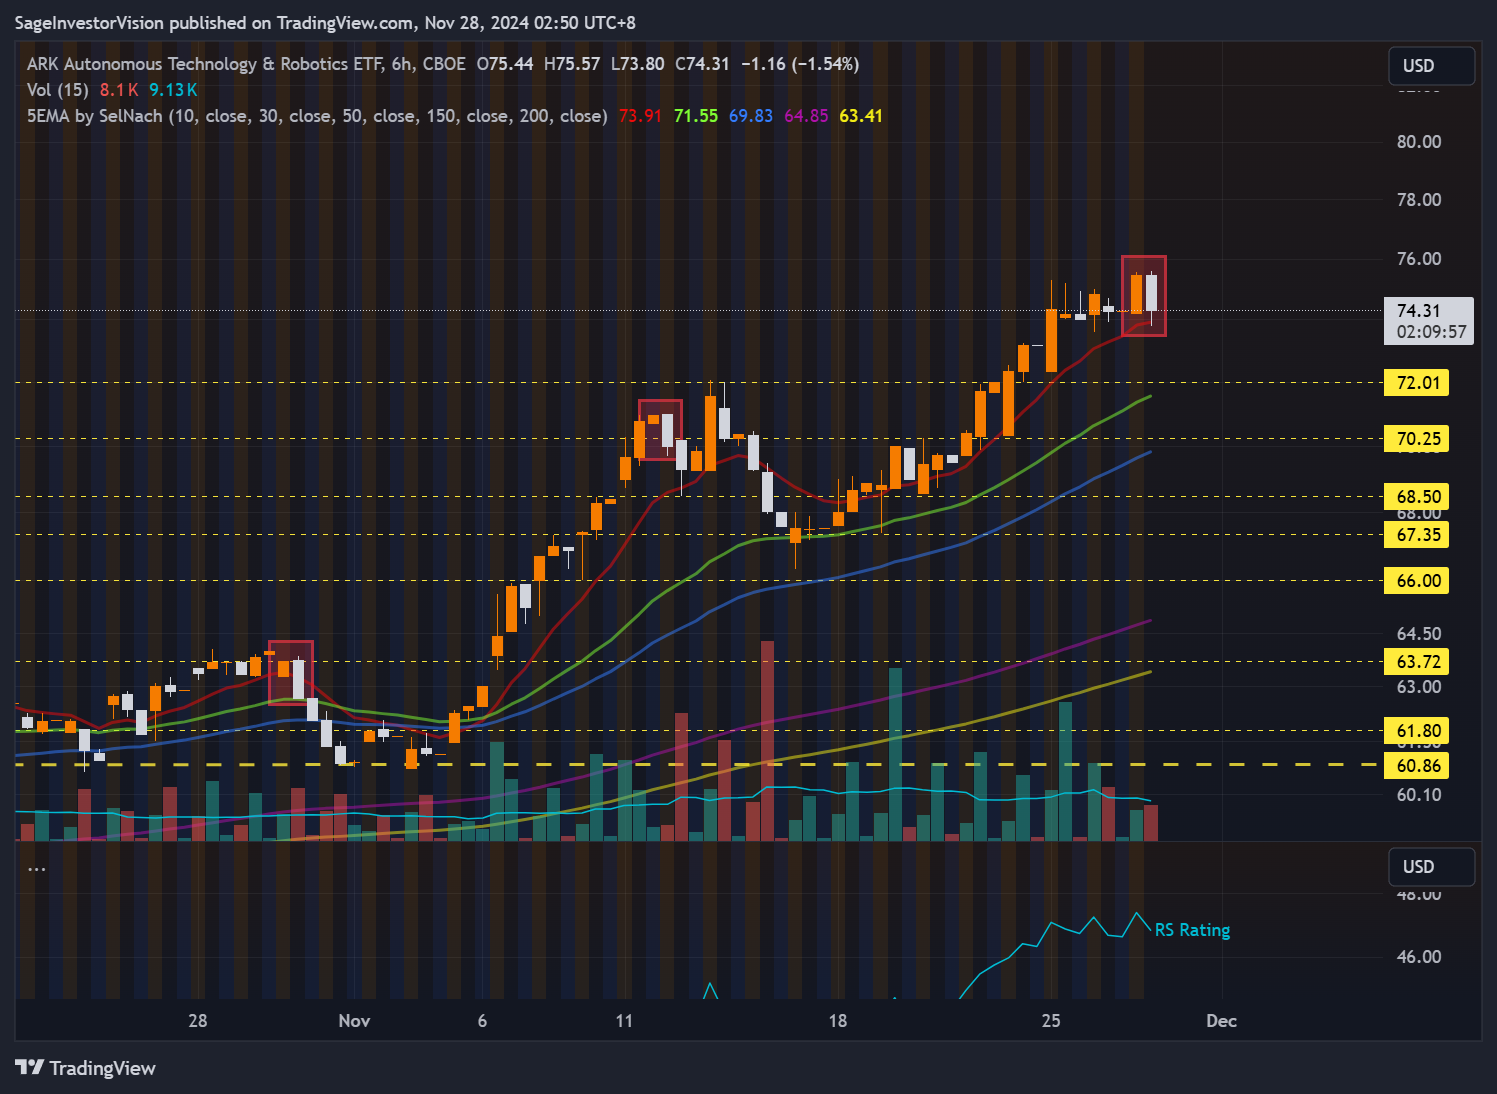This screenshot has height=1094, width=1497.
Task: Click the 66.00 yellow price level label
Action: click(1417, 581)
